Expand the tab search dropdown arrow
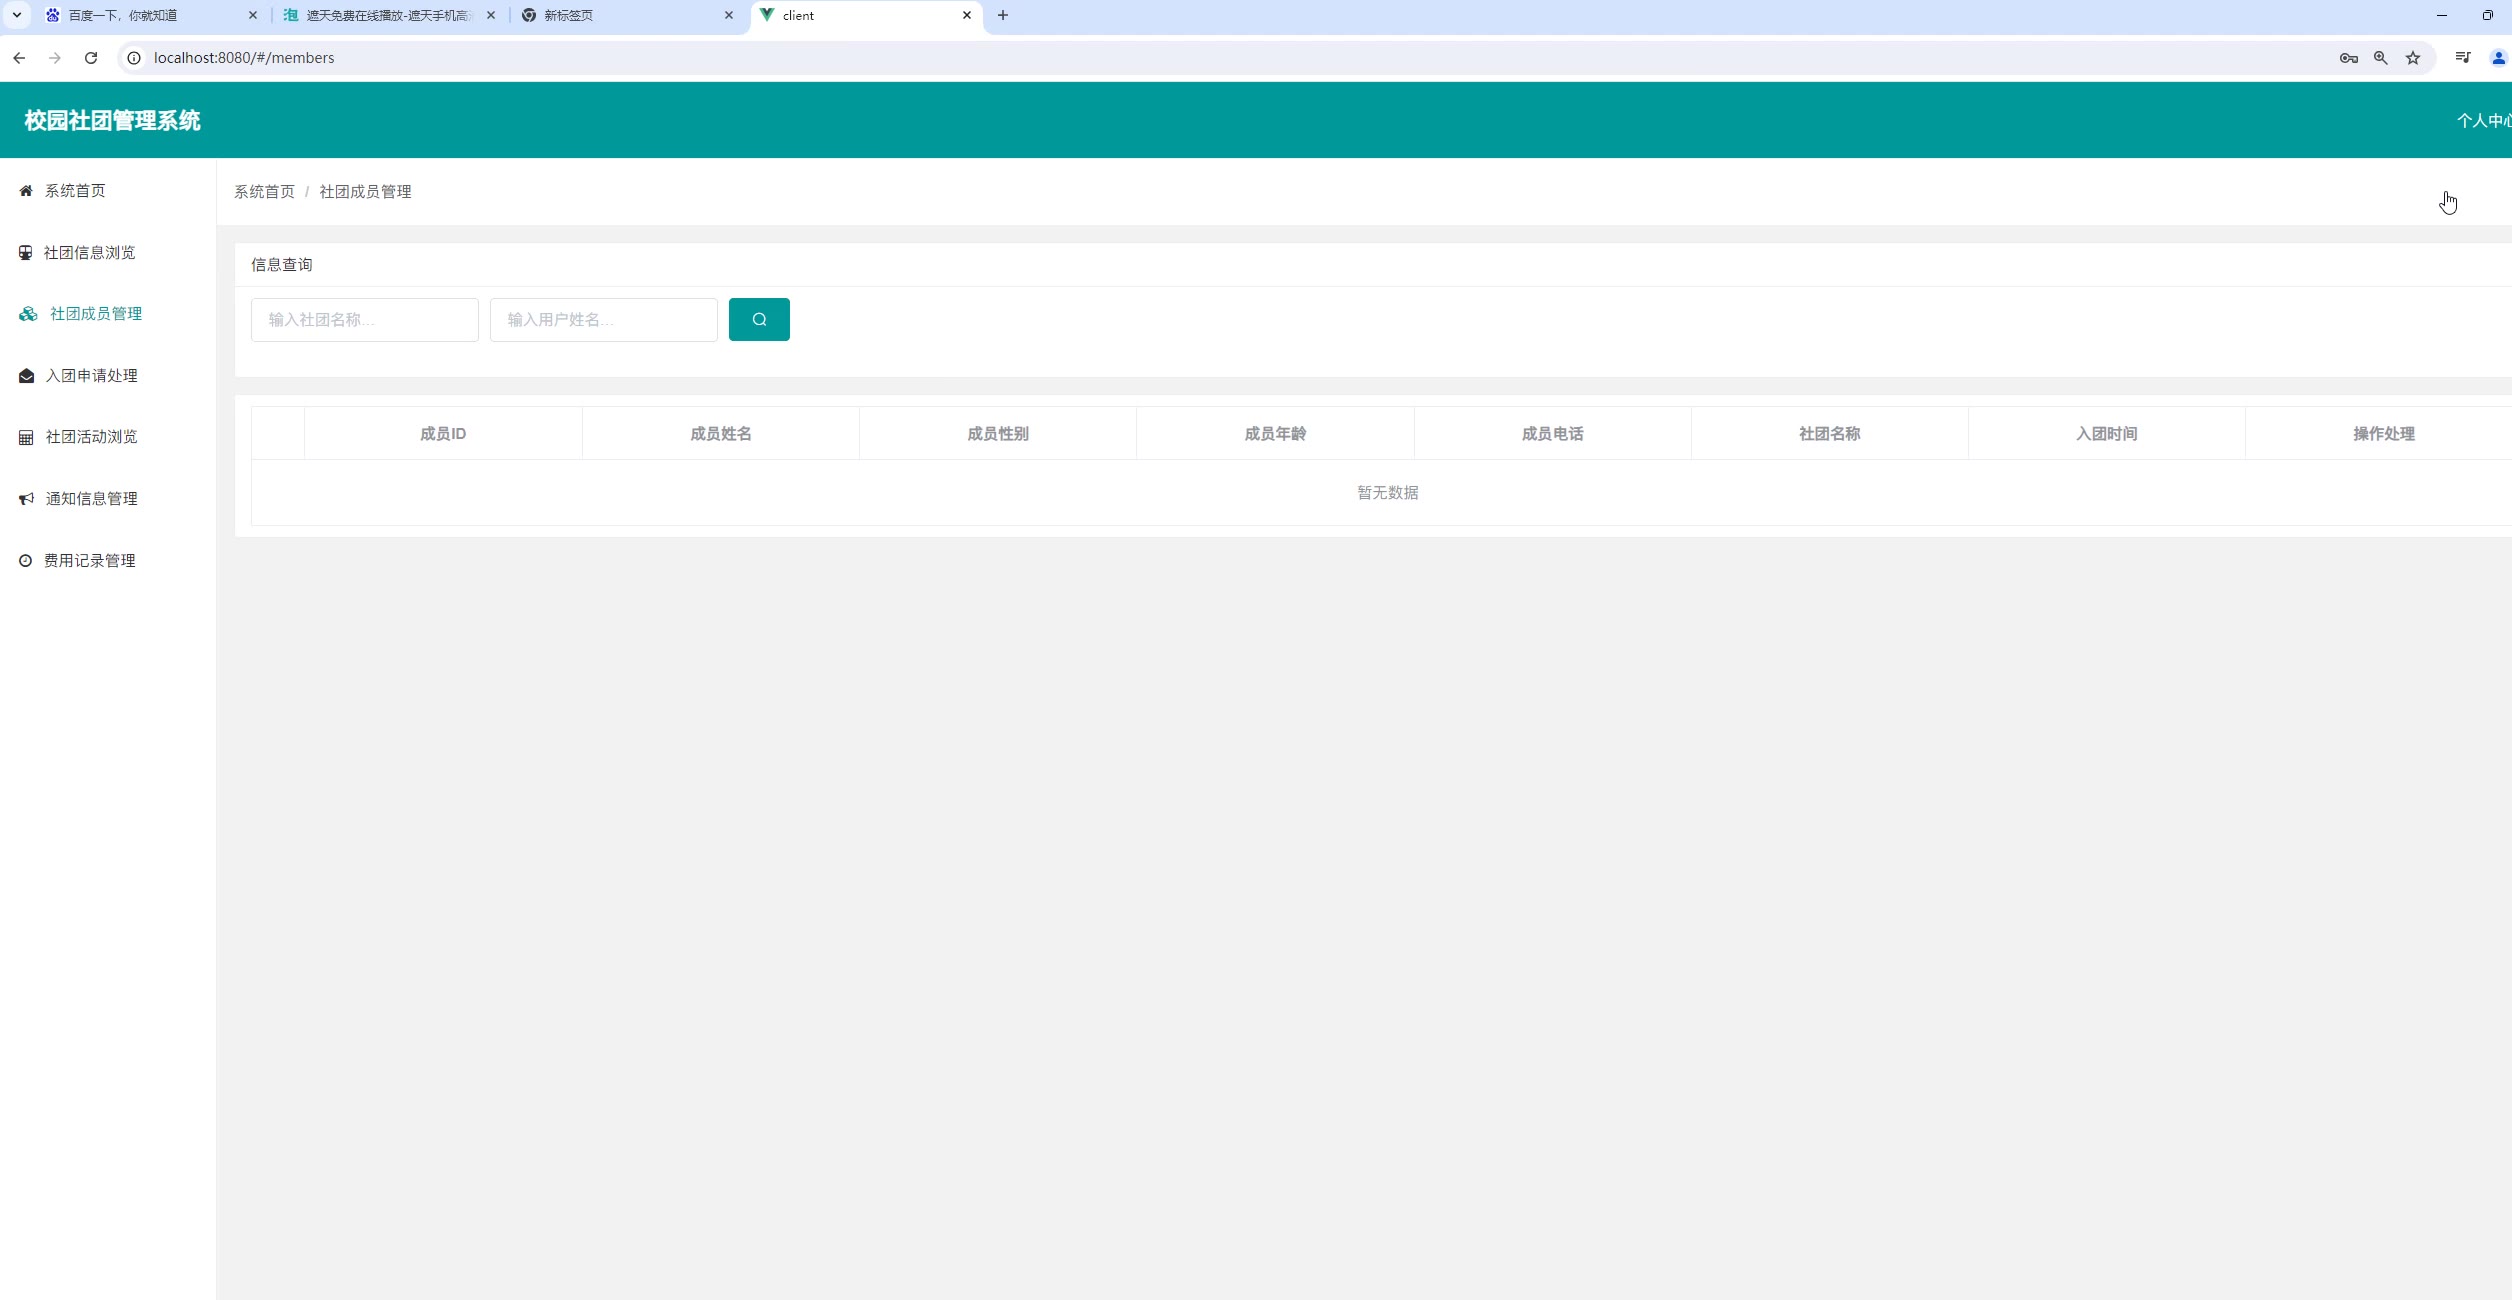This screenshot has height=1300, width=2512. 17,15
